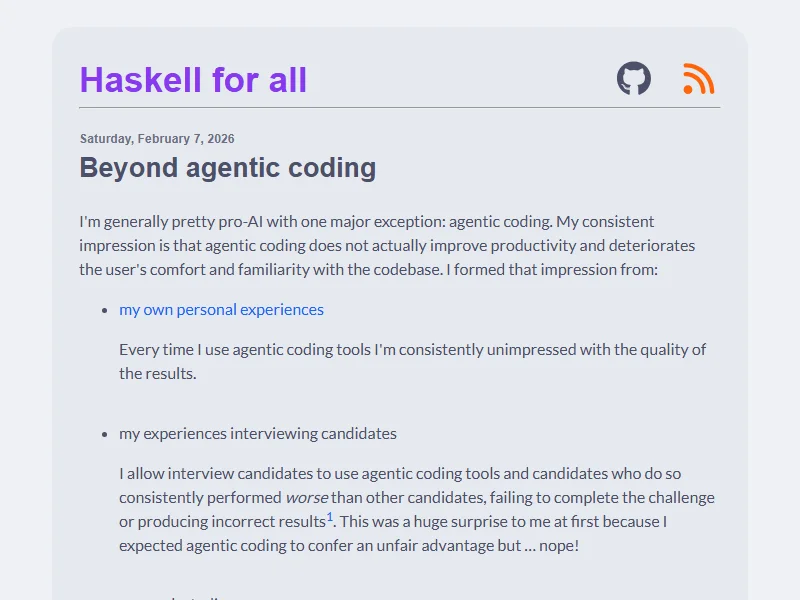Click the bullet dot before "my own personal experiences"

[104, 311]
